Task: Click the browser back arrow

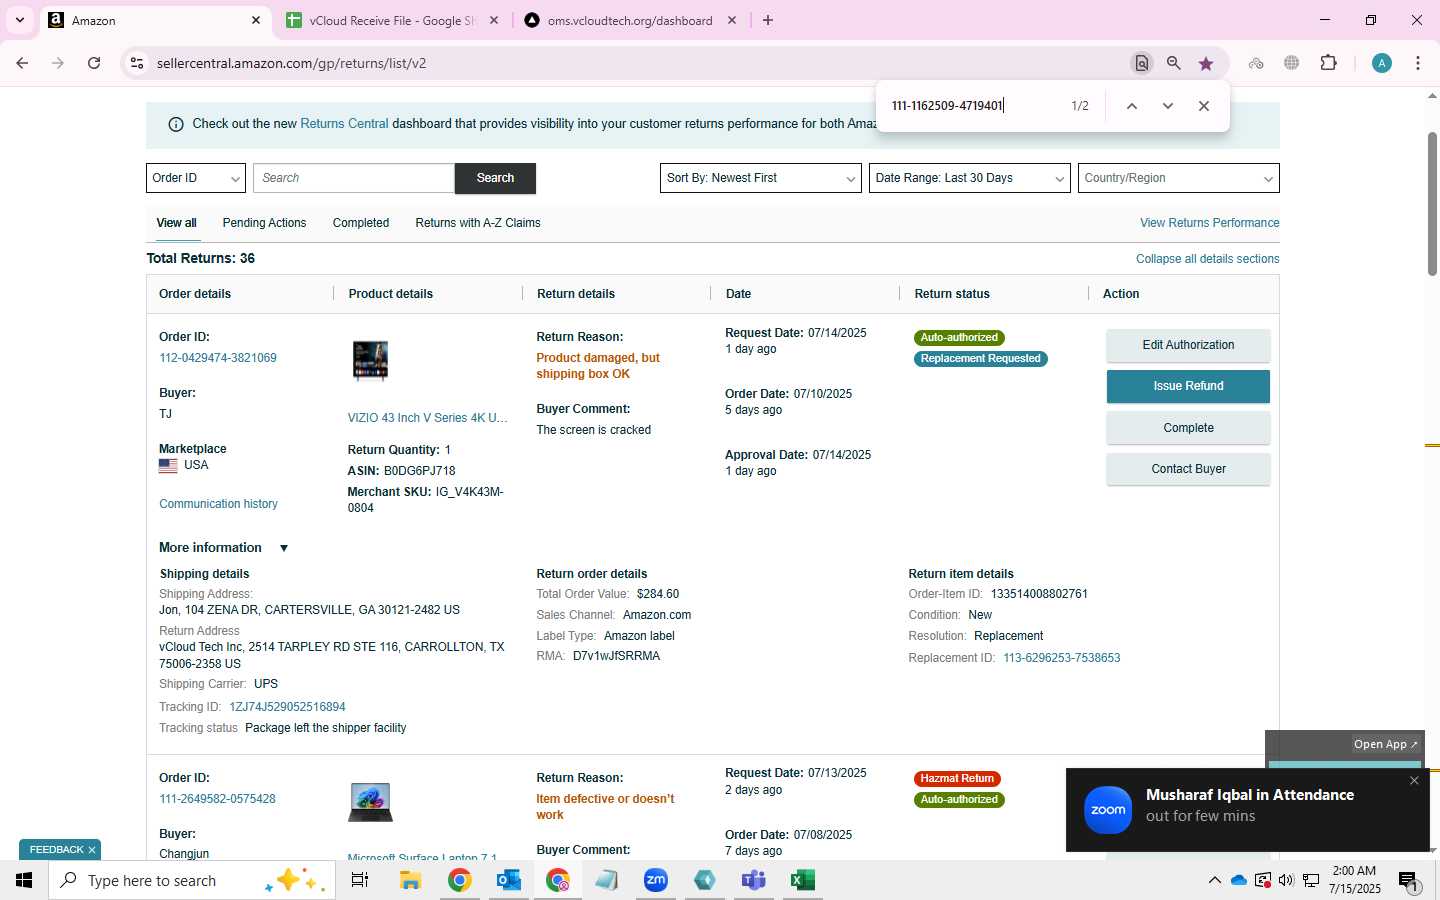Action: pyautogui.click(x=22, y=63)
